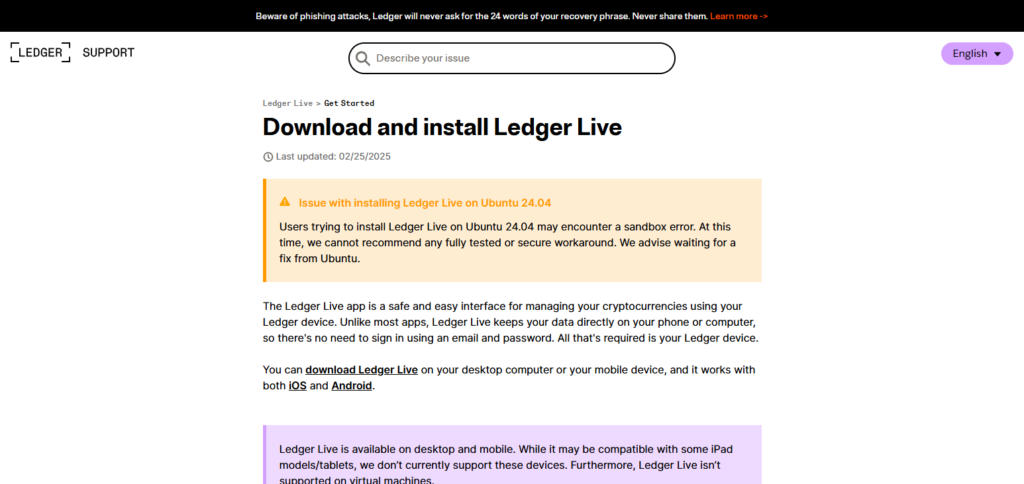Open the English language dropdown
Image resolution: width=1024 pixels, height=484 pixels.
976,54
